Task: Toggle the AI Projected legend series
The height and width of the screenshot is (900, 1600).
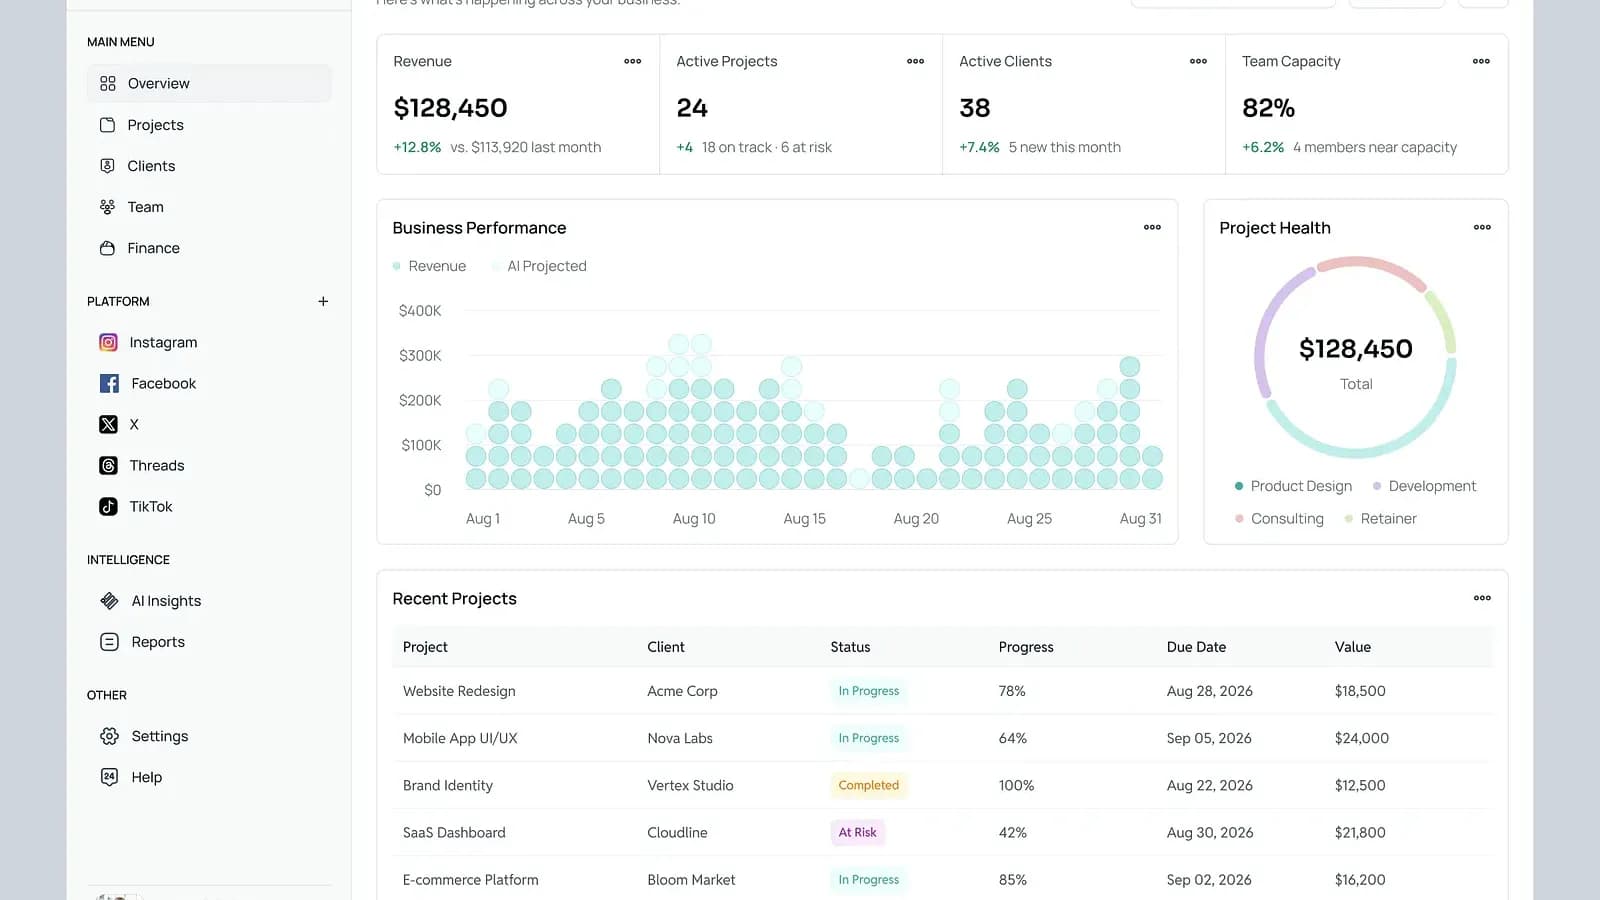Action: tap(539, 266)
